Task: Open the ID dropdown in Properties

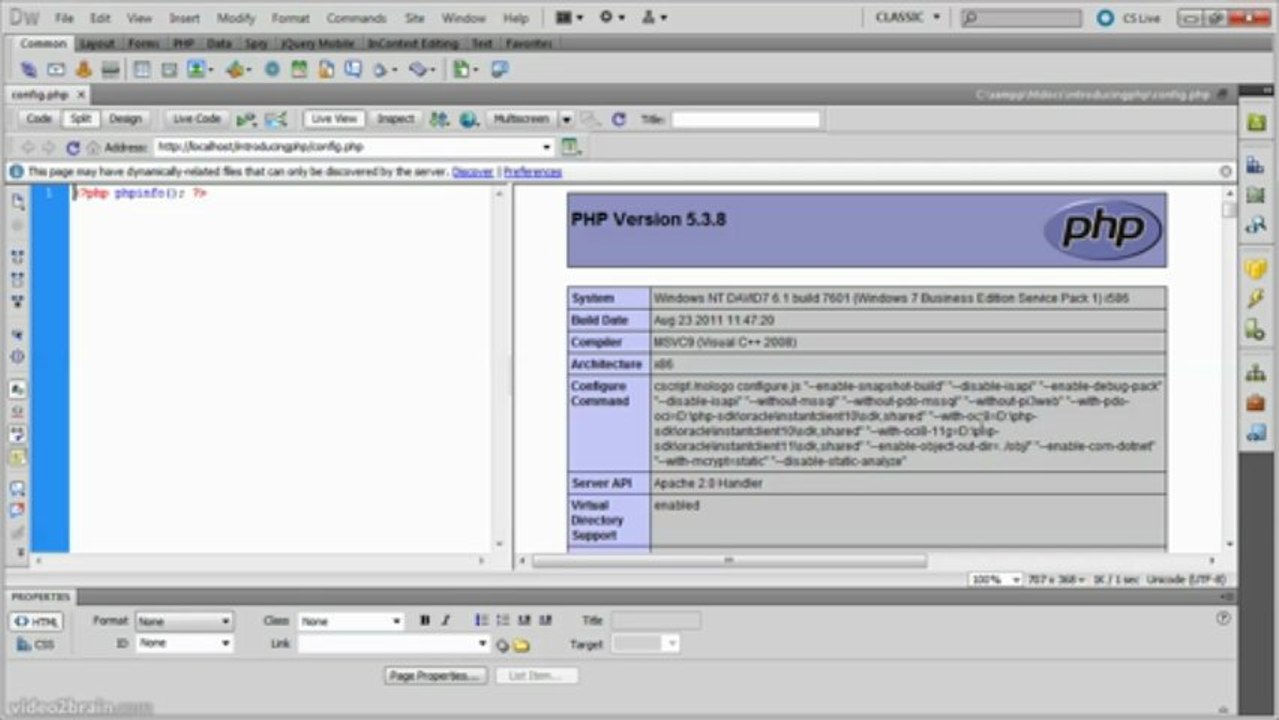Action: tap(185, 643)
